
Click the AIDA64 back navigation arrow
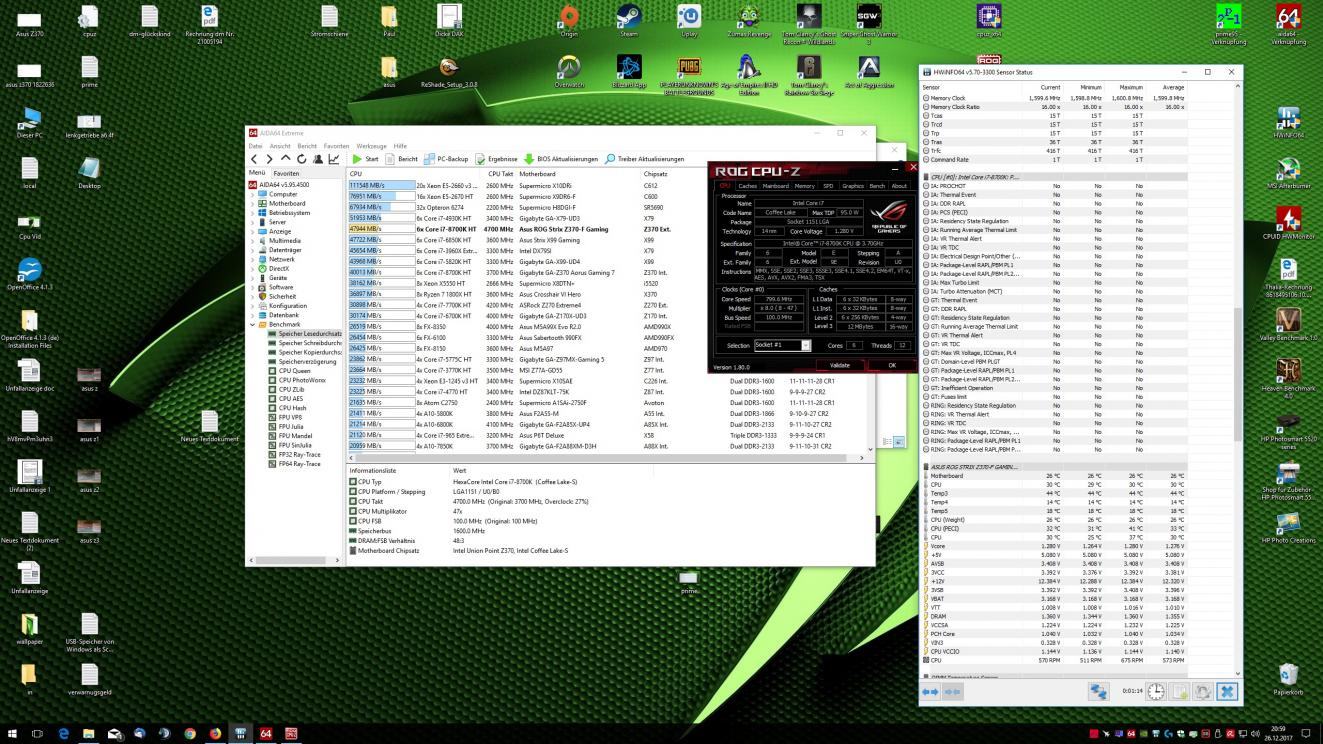click(x=255, y=159)
